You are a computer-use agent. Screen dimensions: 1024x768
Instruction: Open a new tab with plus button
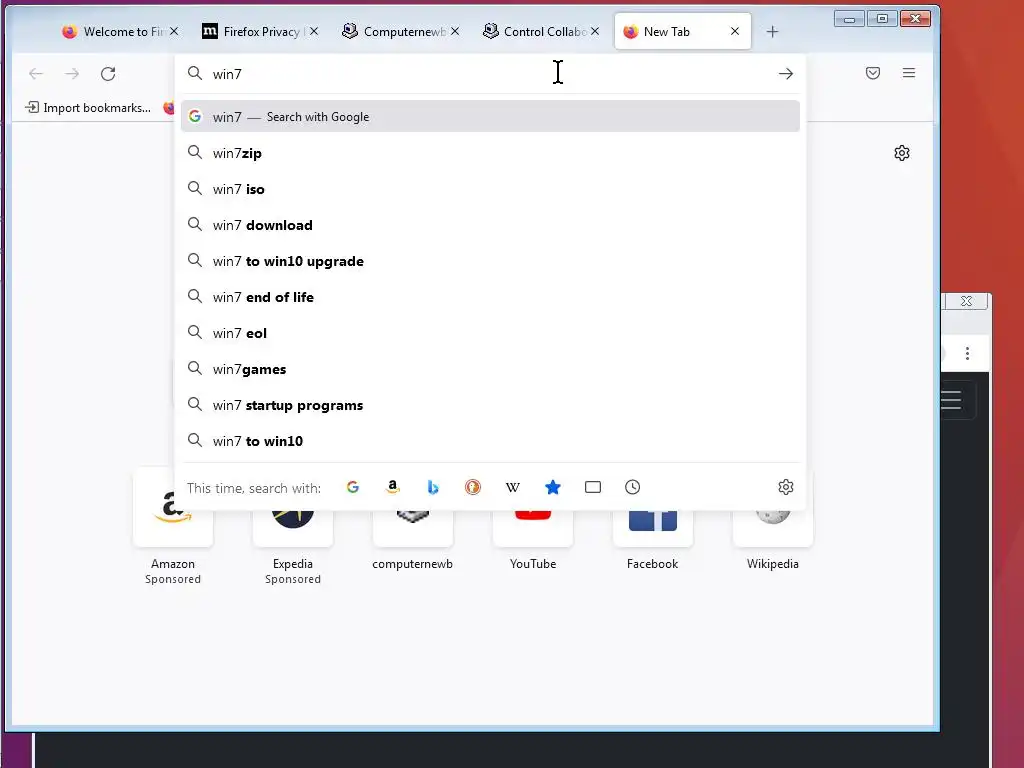point(772,31)
